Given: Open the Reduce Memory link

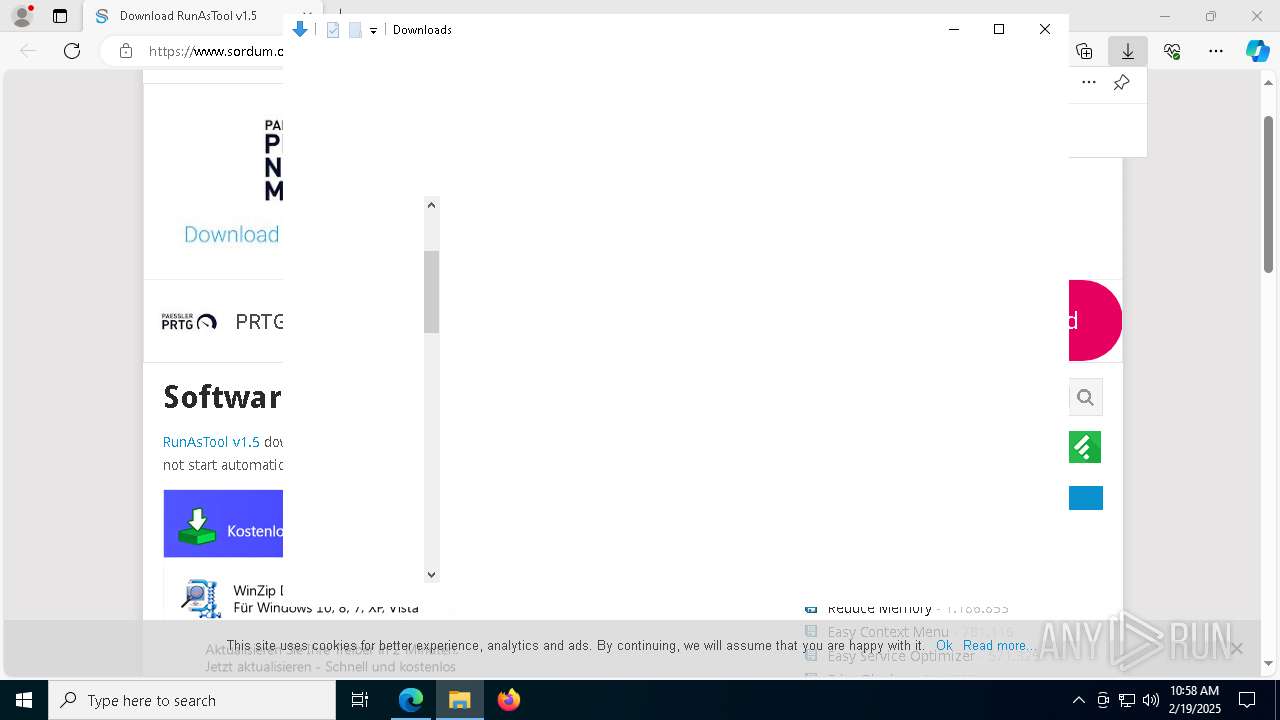Looking at the screenshot, I should [x=879, y=609].
